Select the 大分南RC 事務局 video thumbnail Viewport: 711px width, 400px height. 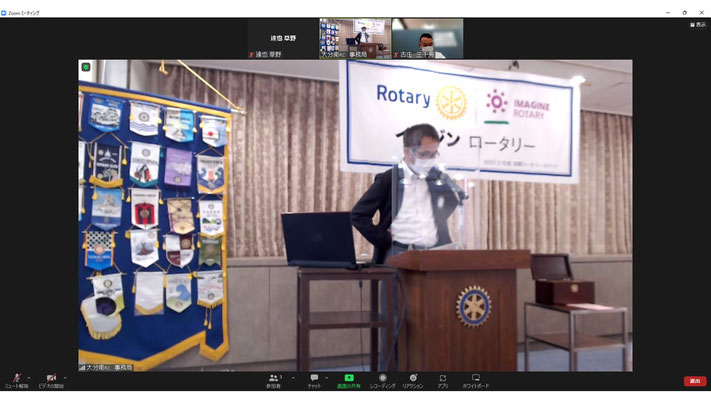coord(355,39)
